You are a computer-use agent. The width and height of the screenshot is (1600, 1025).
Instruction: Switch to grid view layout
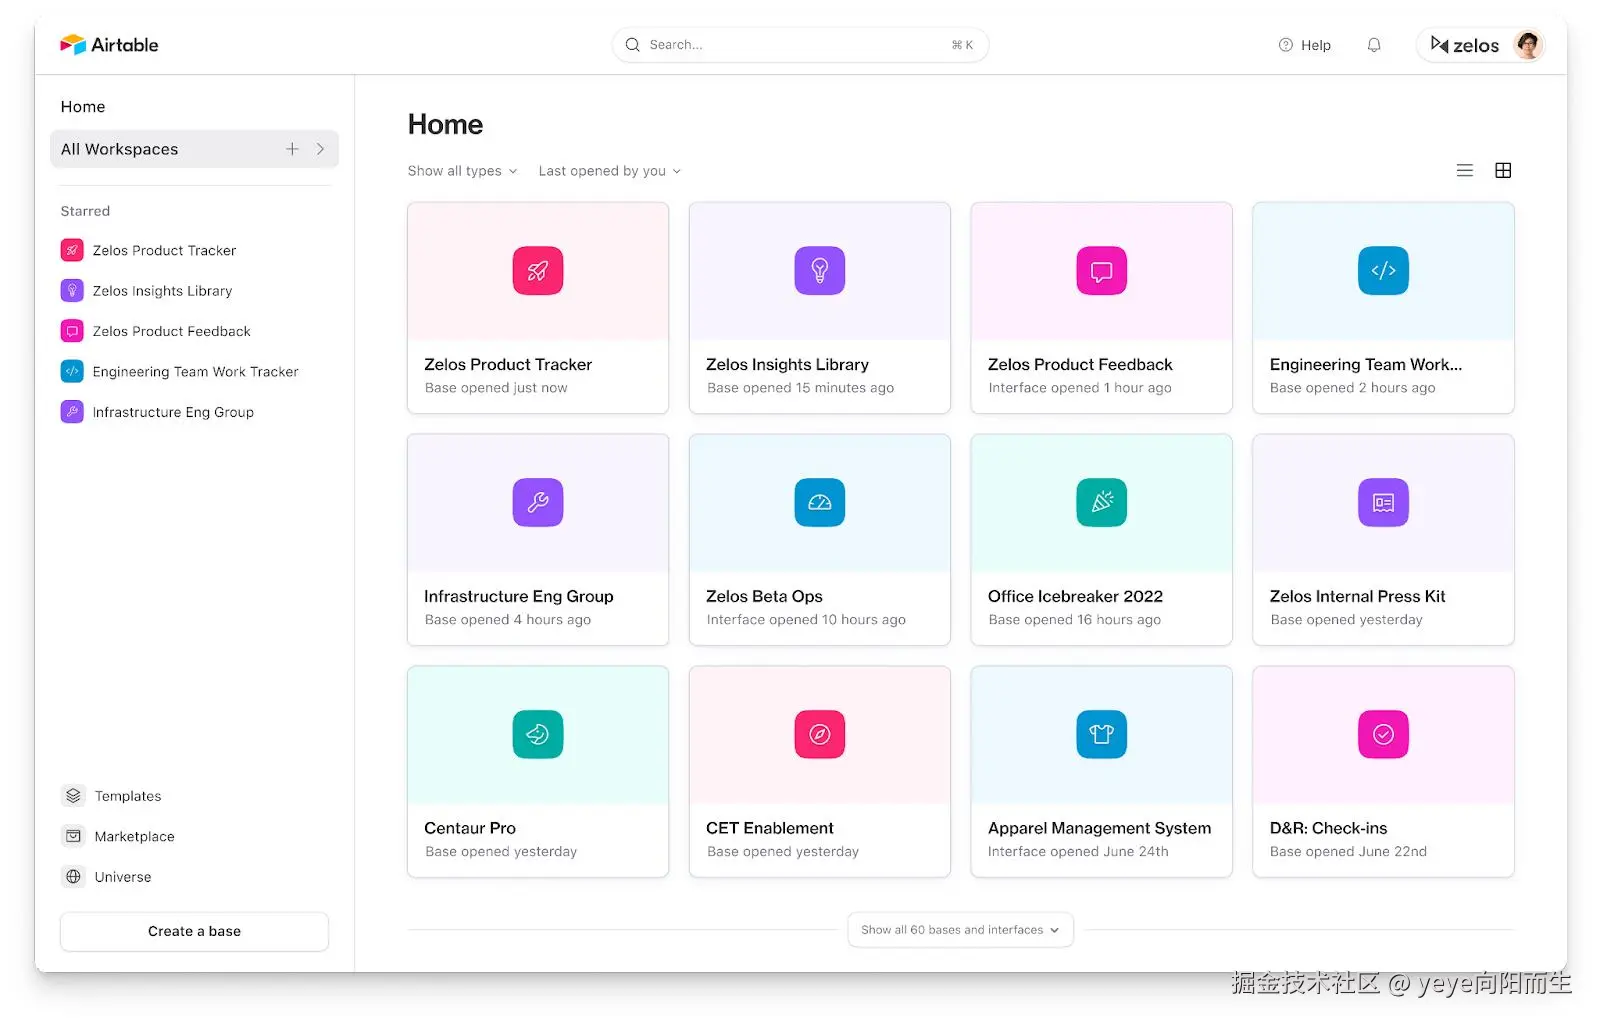1503,171
